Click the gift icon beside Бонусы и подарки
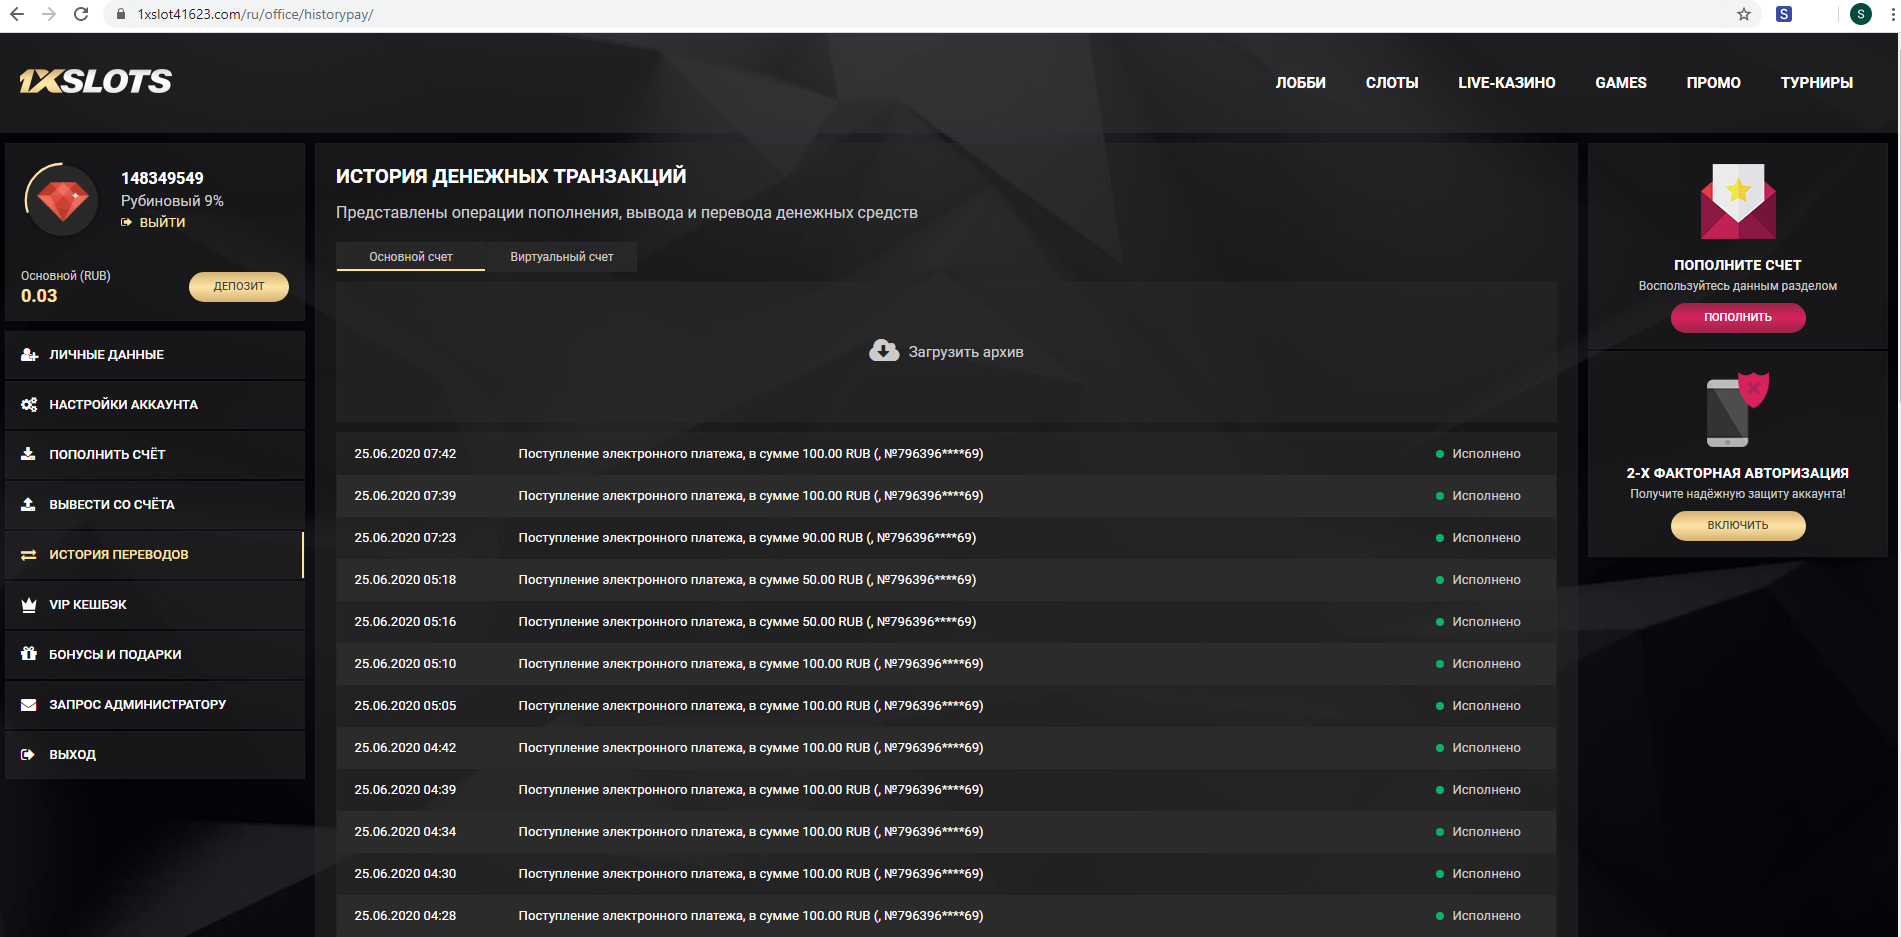1901x937 pixels. coord(27,654)
